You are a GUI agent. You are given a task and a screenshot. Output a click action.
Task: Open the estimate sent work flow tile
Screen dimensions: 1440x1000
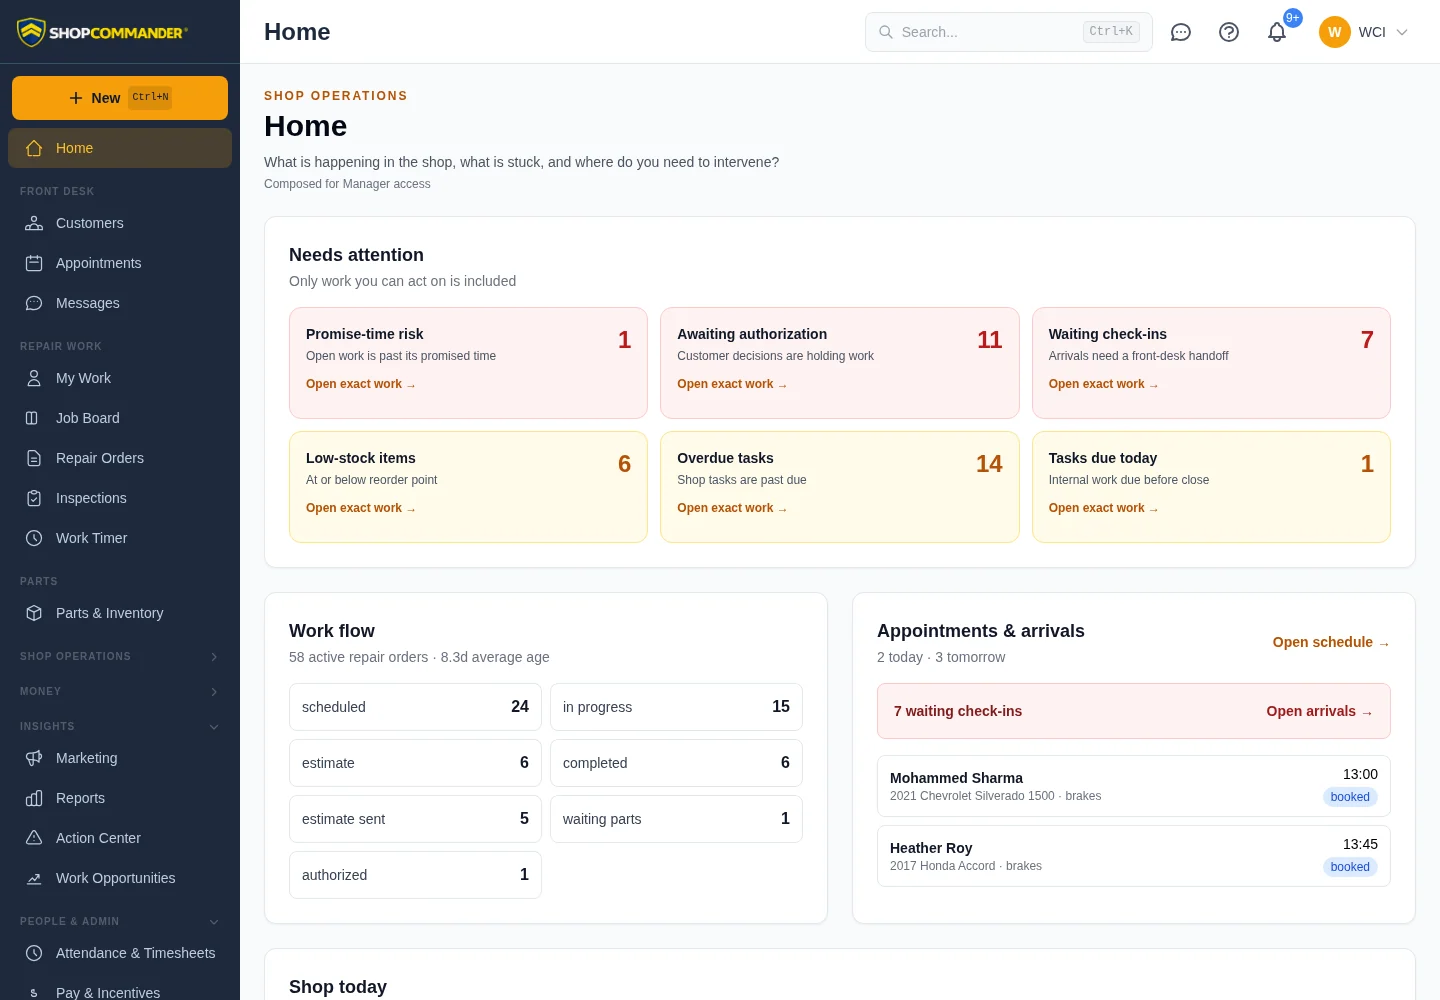pos(415,819)
